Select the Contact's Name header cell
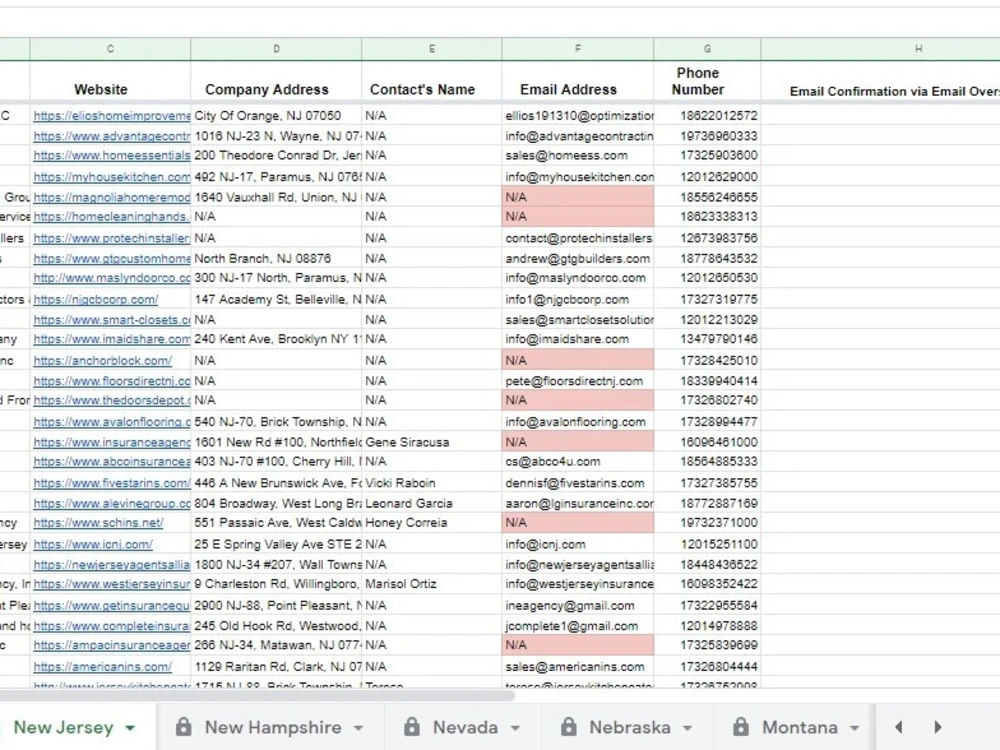This screenshot has height=750, width=1000. pos(432,81)
